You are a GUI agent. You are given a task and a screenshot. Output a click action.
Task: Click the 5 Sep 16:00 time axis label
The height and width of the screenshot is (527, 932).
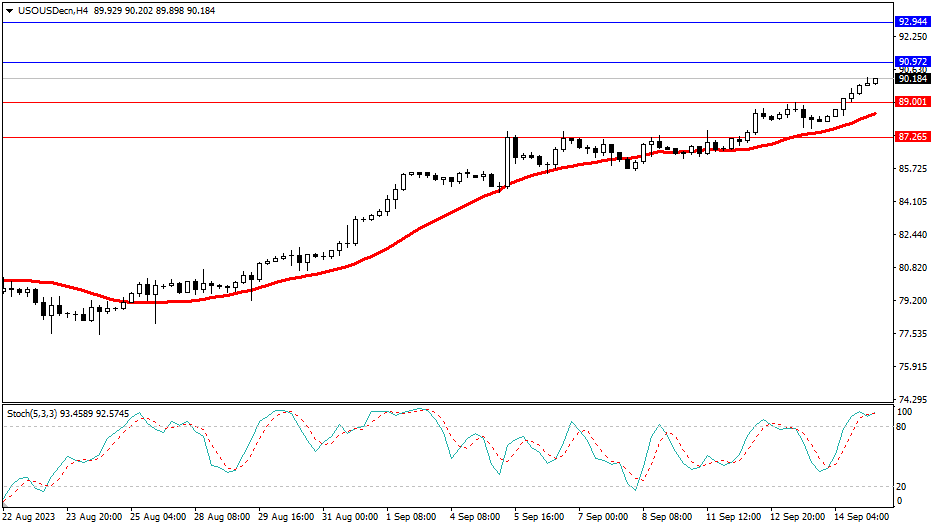click(540, 517)
